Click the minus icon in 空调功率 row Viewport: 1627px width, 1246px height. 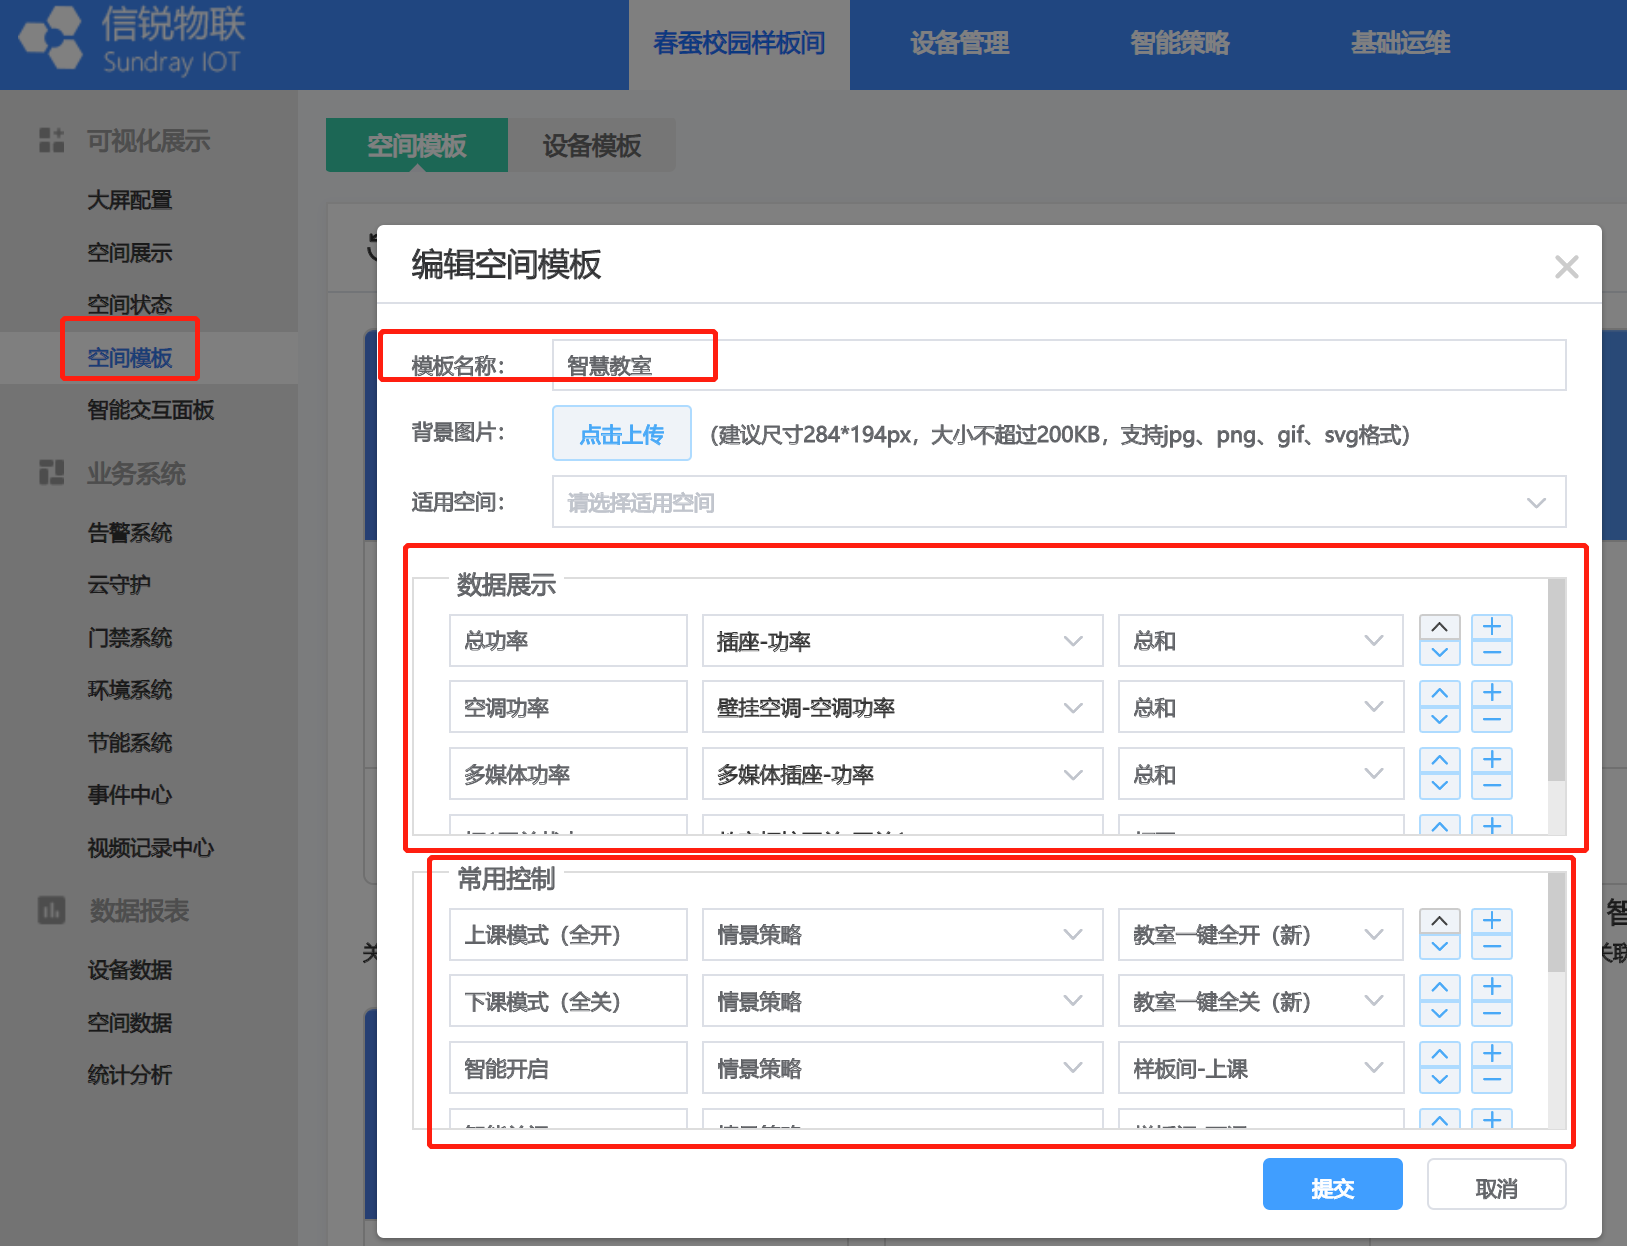click(x=1491, y=720)
